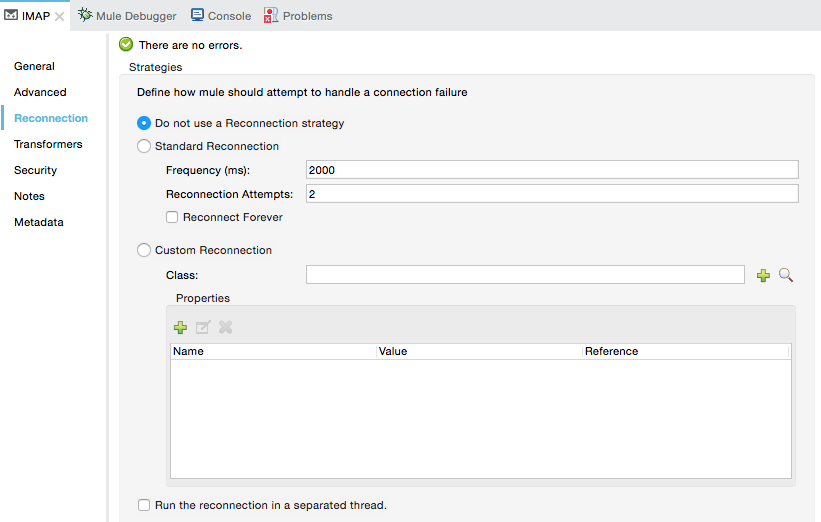Close the IMAP tab

[x=60, y=16]
